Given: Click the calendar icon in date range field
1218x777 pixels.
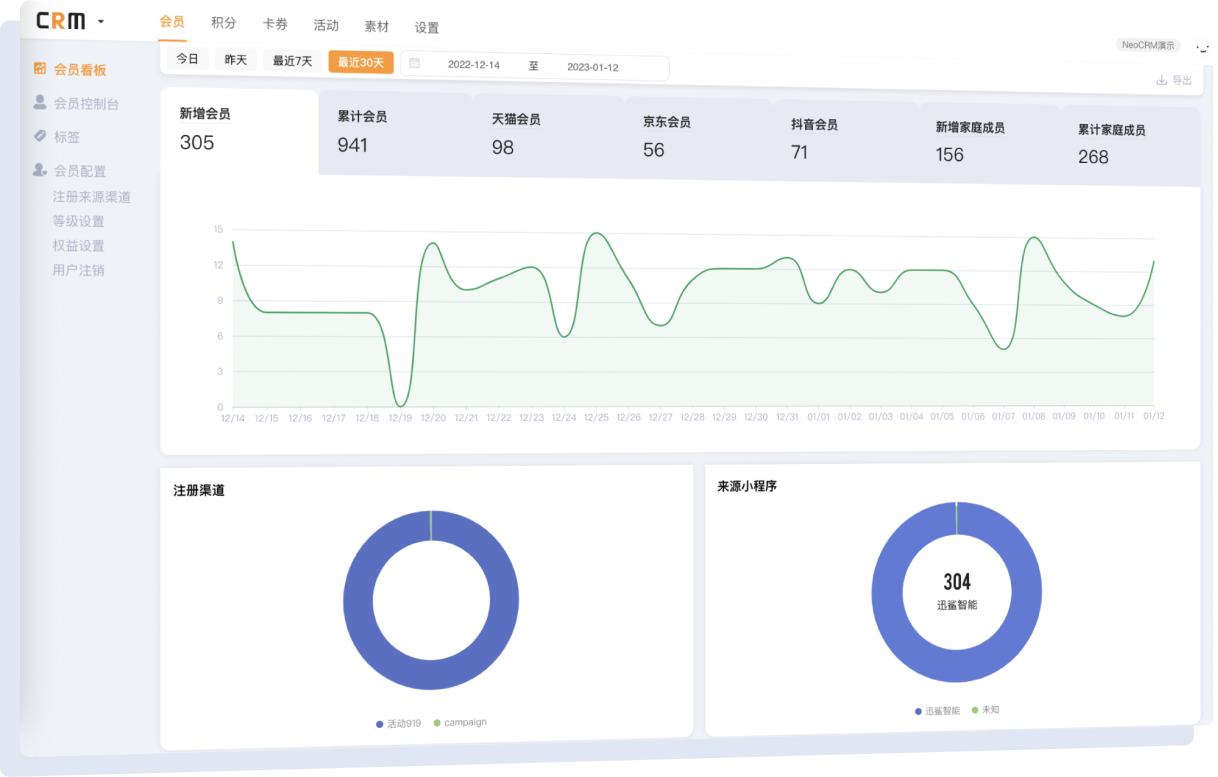Looking at the screenshot, I should 415,64.
